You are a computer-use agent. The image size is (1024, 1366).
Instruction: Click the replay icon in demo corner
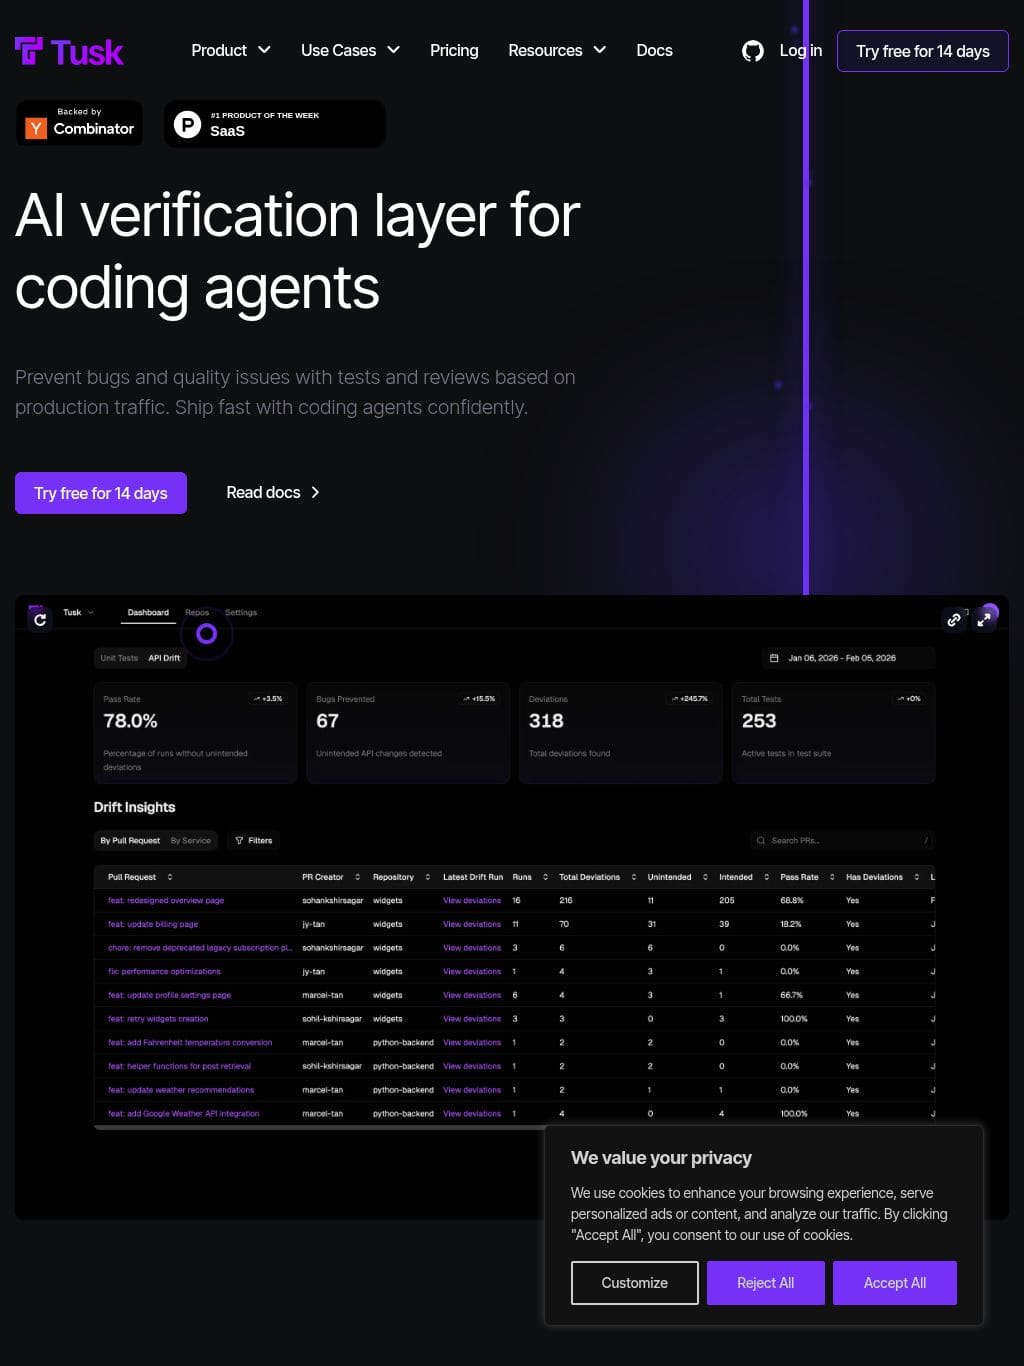(40, 620)
